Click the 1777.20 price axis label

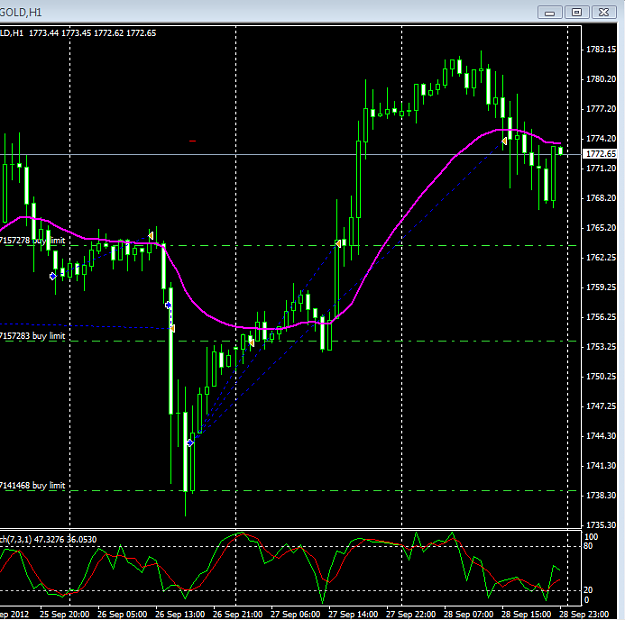601,109
